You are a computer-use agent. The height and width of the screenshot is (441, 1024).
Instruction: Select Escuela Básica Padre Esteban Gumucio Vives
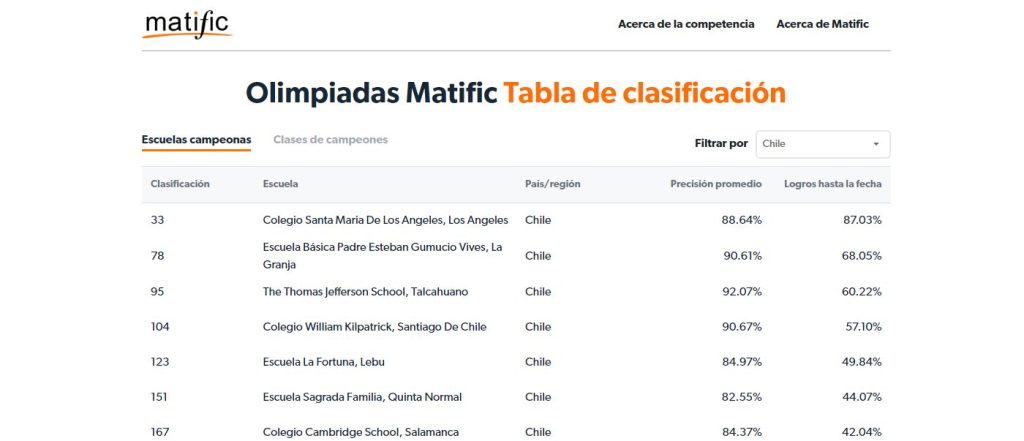point(516,255)
